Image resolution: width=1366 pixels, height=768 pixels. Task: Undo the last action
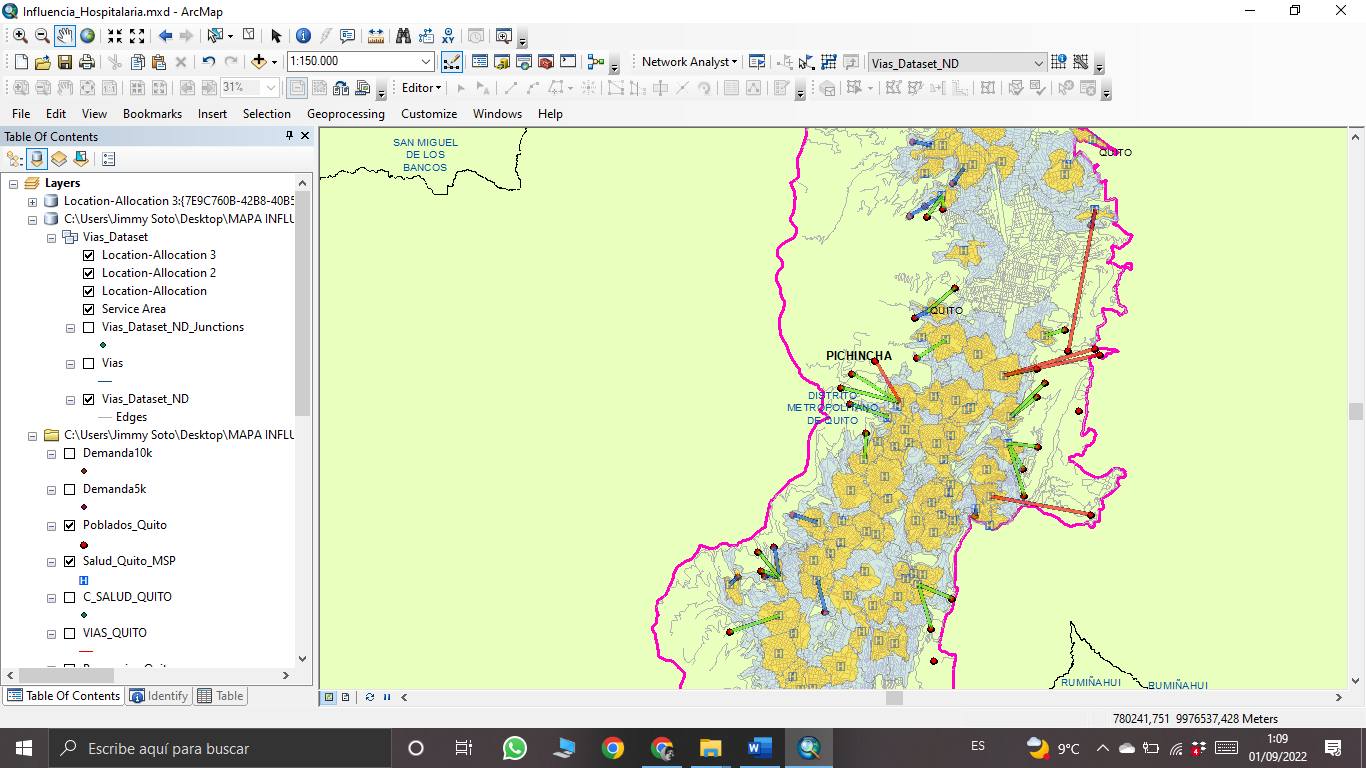coord(208,62)
